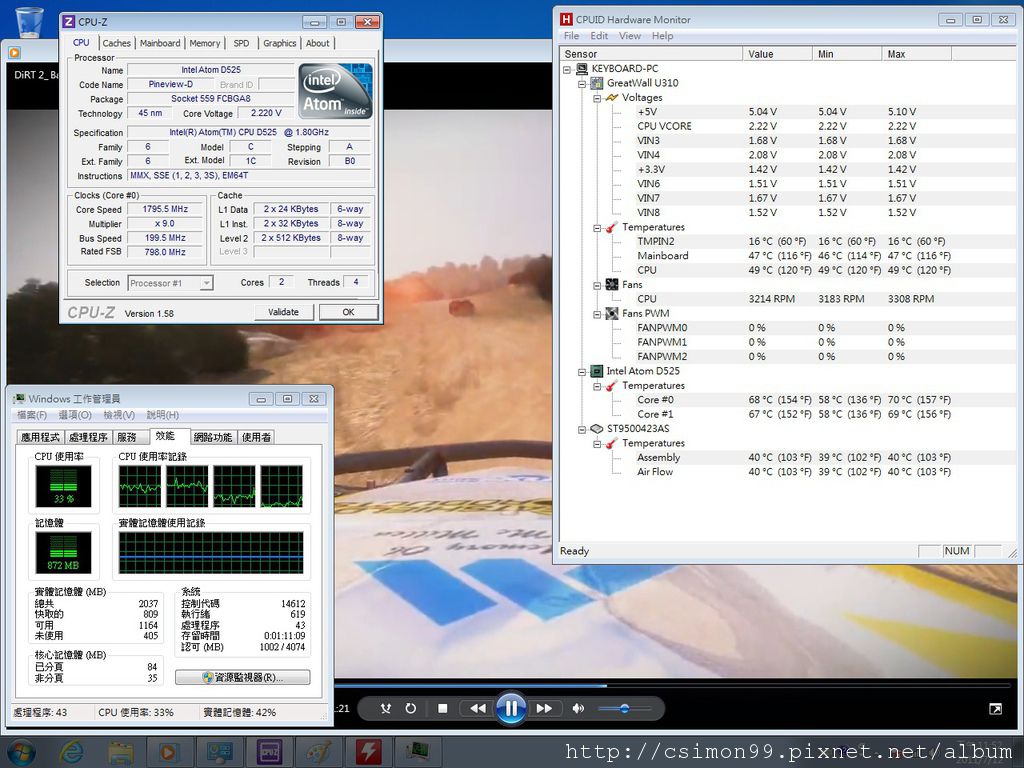Click the Validate button in CPU-Z
This screenshot has width=1024, height=768.
[283, 312]
